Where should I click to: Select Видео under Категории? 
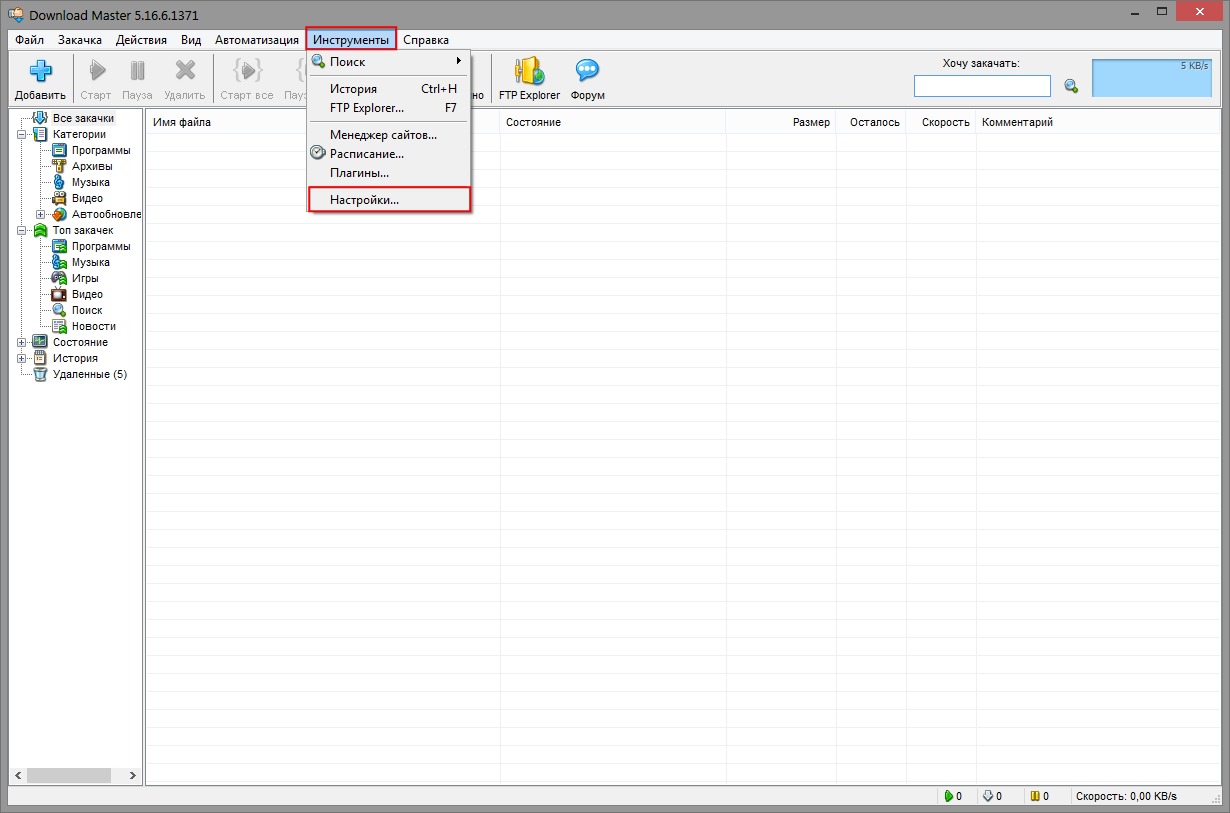tap(87, 198)
